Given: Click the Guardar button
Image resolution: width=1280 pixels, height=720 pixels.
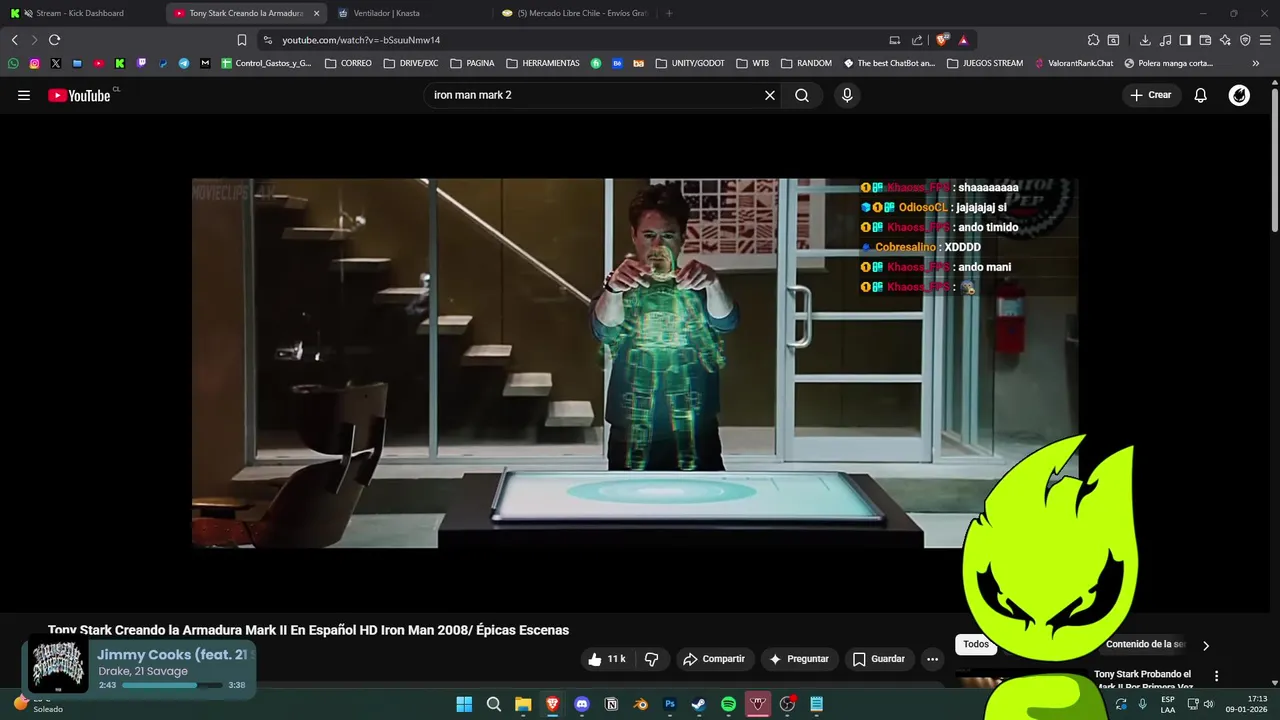Looking at the screenshot, I should point(878,659).
